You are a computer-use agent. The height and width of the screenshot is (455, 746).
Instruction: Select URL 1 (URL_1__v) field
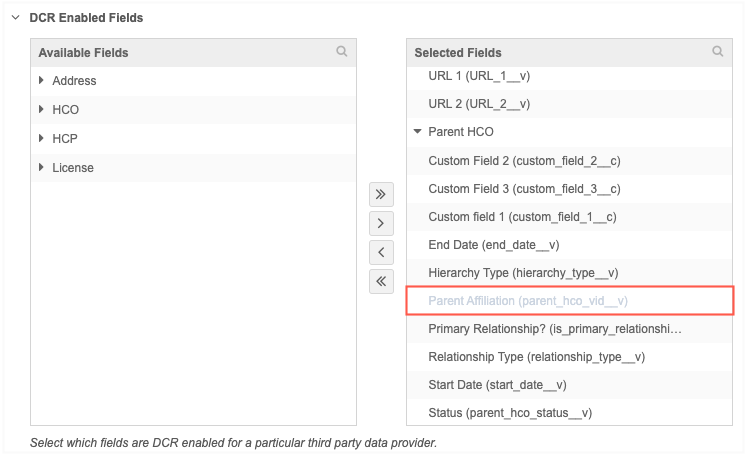coord(479,76)
